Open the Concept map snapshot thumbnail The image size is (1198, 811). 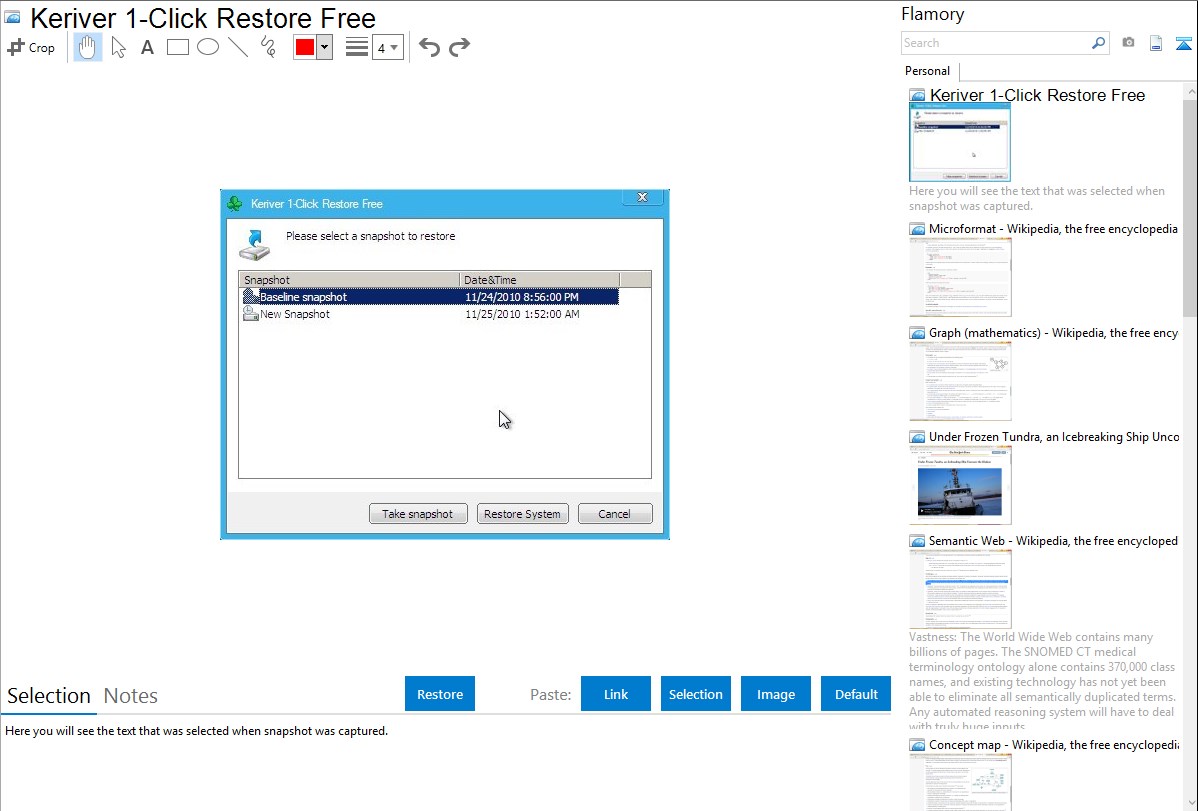click(x=960, y=782)
